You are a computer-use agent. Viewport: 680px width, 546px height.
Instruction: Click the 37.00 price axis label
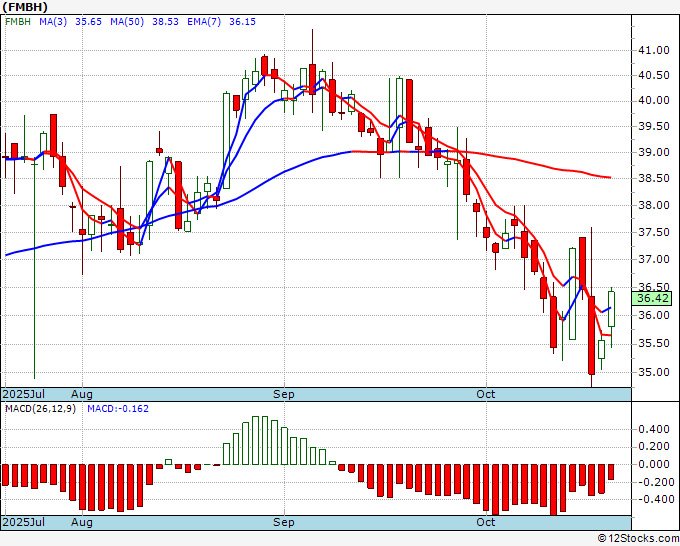pyautogui.click(x=654, y=260)
